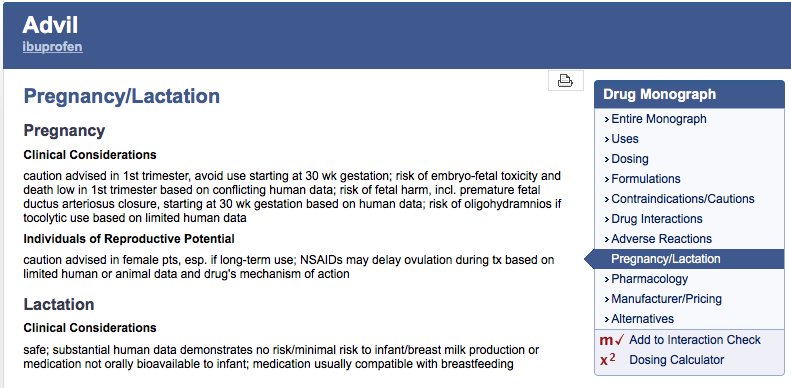Click the red m-check interaction icon
The height and width of the screenshot is (388, 791).
(x=611, y=340)
